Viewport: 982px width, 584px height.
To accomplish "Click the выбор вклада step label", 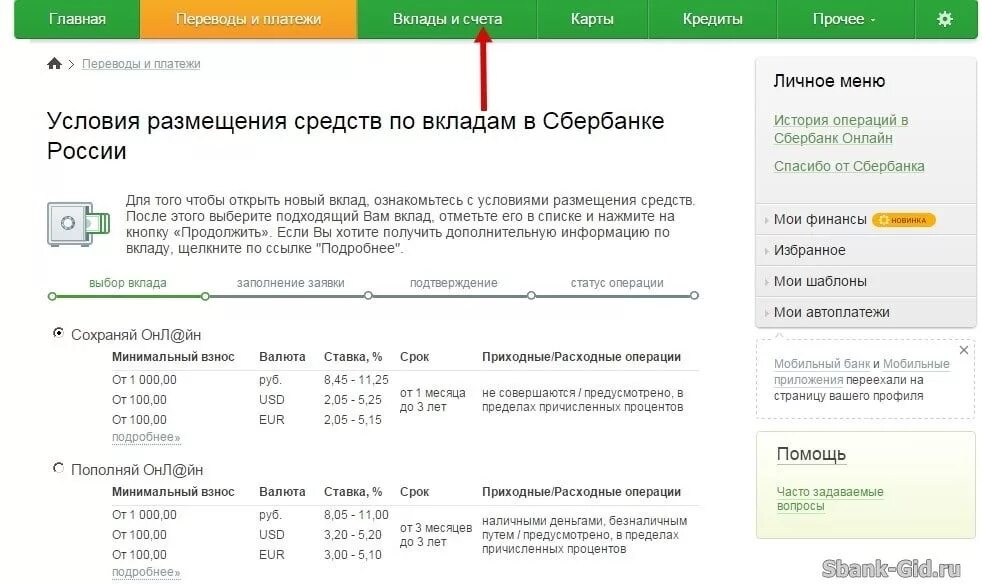I will [128, 283].
